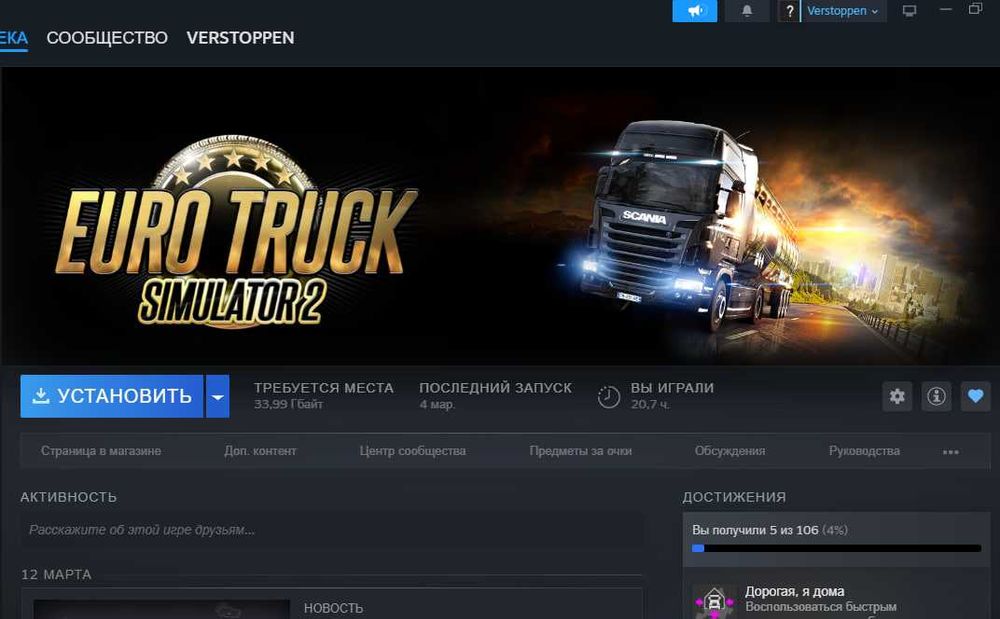
Task: Click the Дорогая, я дома achievement title
Action: point(795,592)
